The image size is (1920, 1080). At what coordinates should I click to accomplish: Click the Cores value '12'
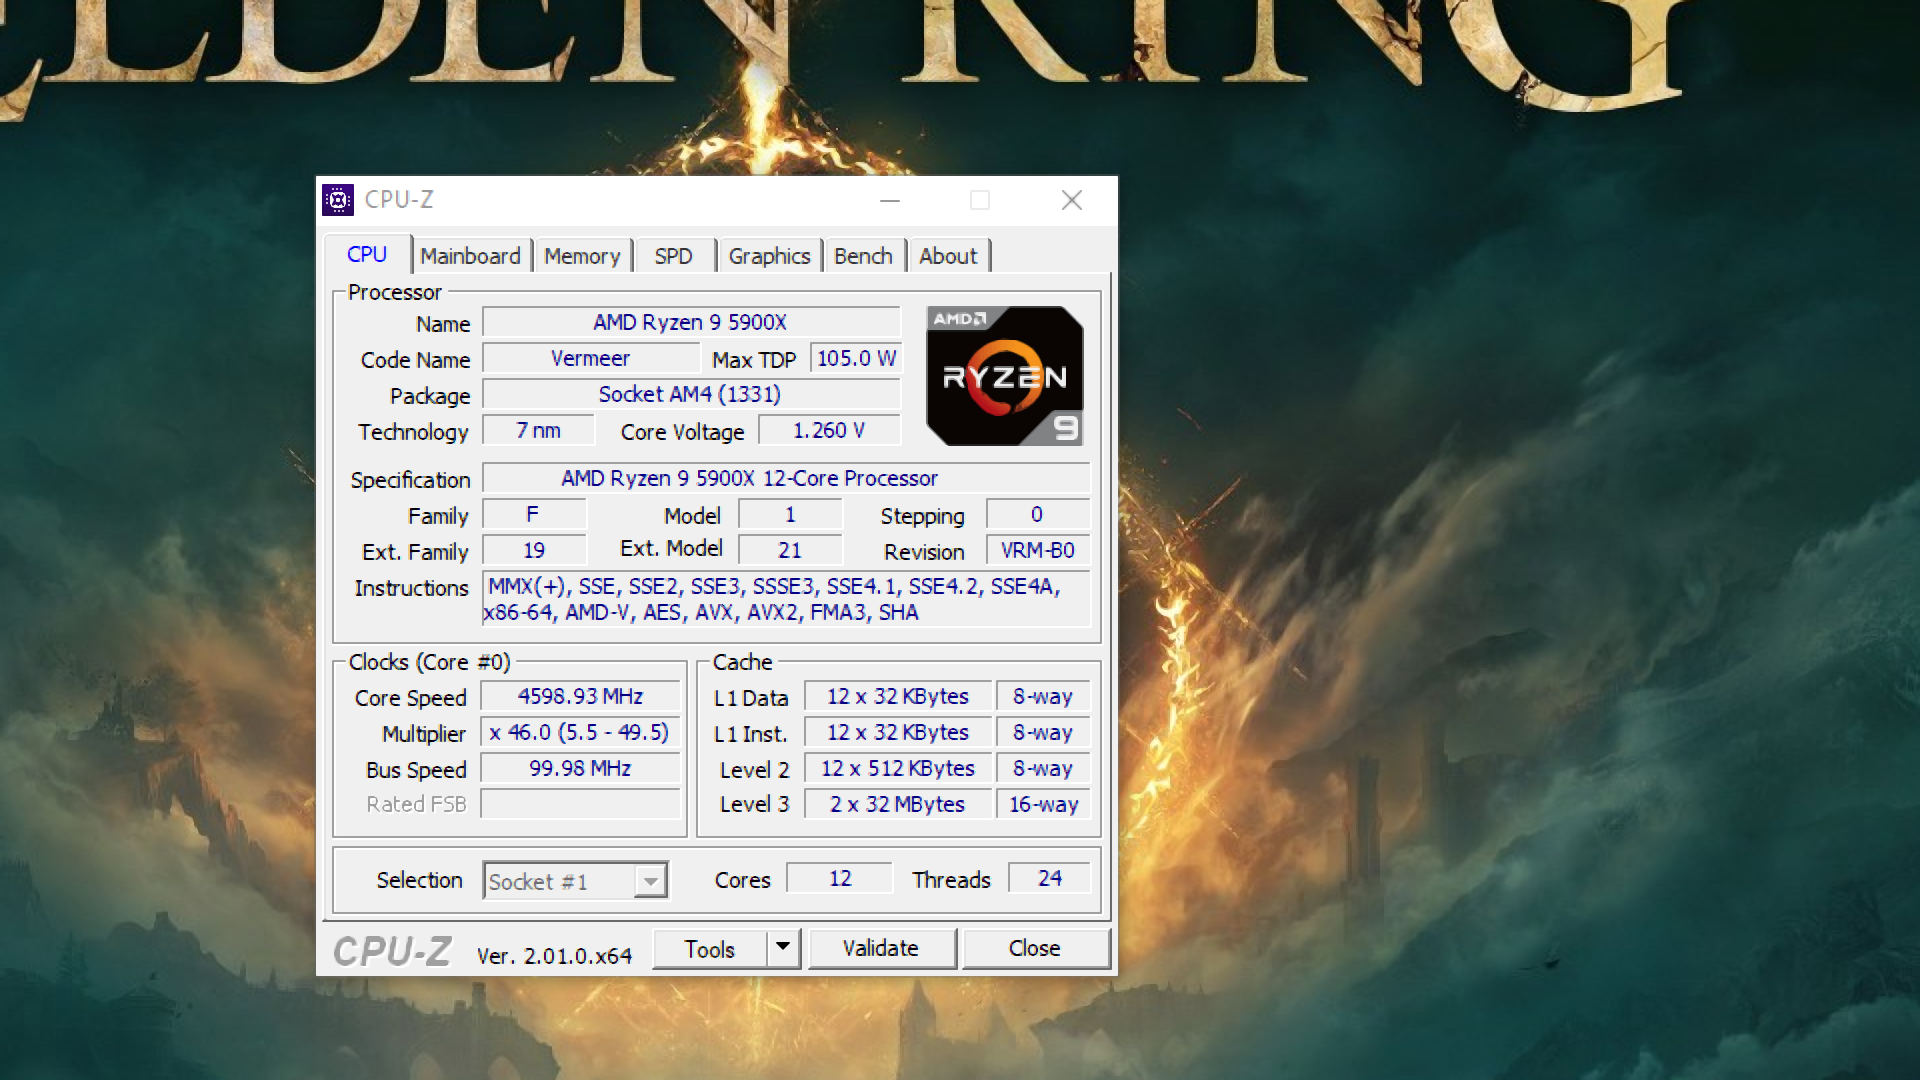pos(840,878)
